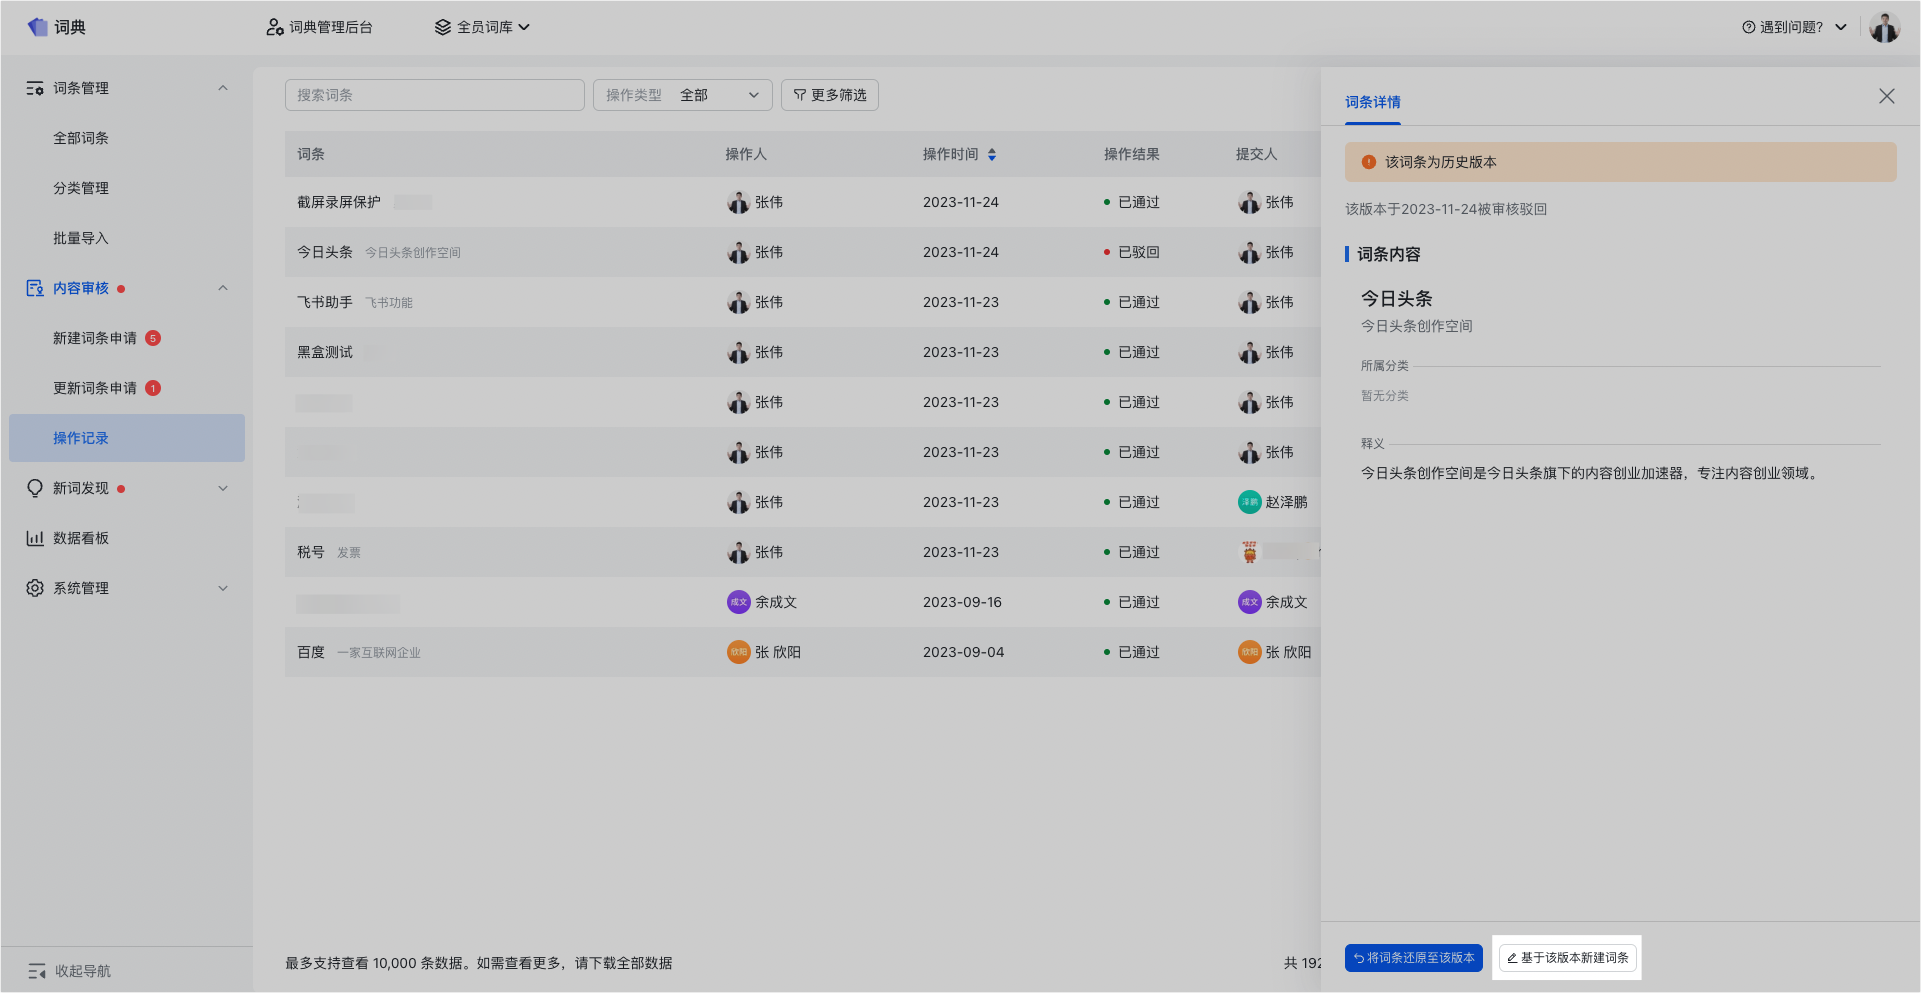Select the 词条详情 tab
This screenshot has height=993, width=1921.
pyautogui.click(x=1373, y=102)
